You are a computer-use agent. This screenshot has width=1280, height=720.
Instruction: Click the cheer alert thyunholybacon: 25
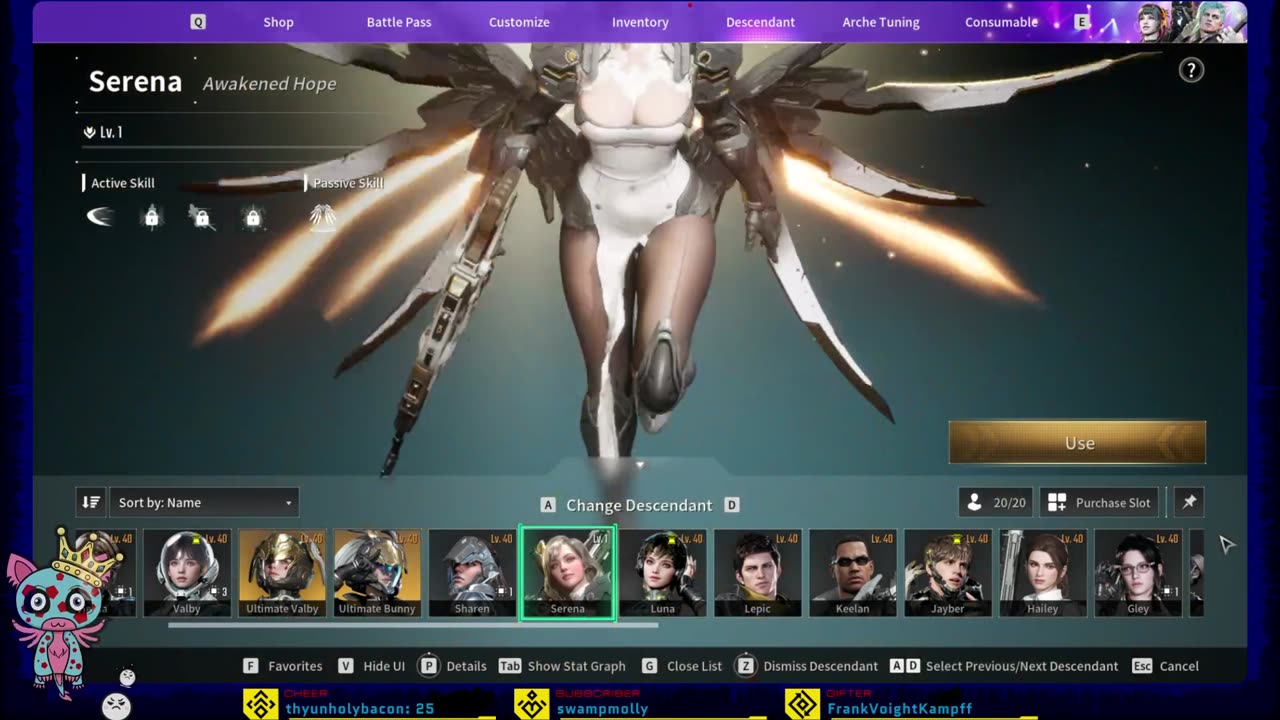tap(360, 708)
